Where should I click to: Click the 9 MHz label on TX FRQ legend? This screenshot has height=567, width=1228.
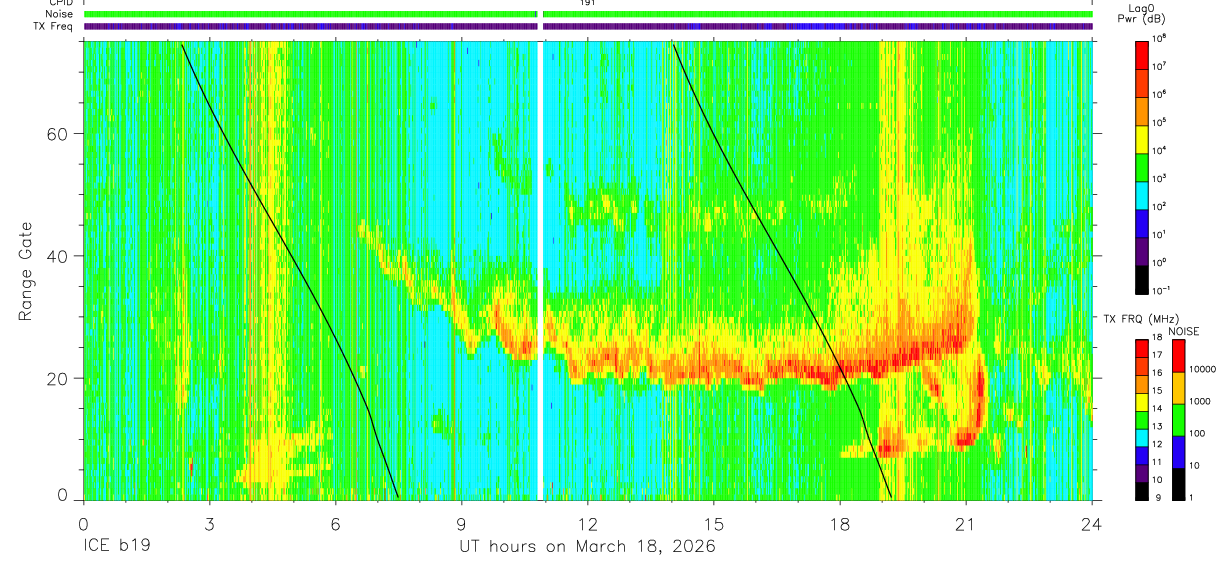[1157, 498]
